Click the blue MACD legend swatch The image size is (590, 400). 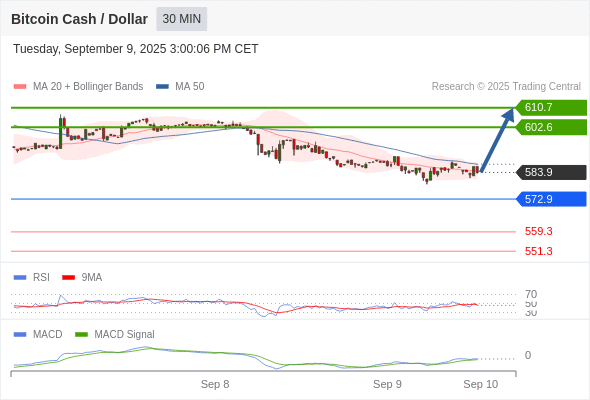click(x=20, y=335)
